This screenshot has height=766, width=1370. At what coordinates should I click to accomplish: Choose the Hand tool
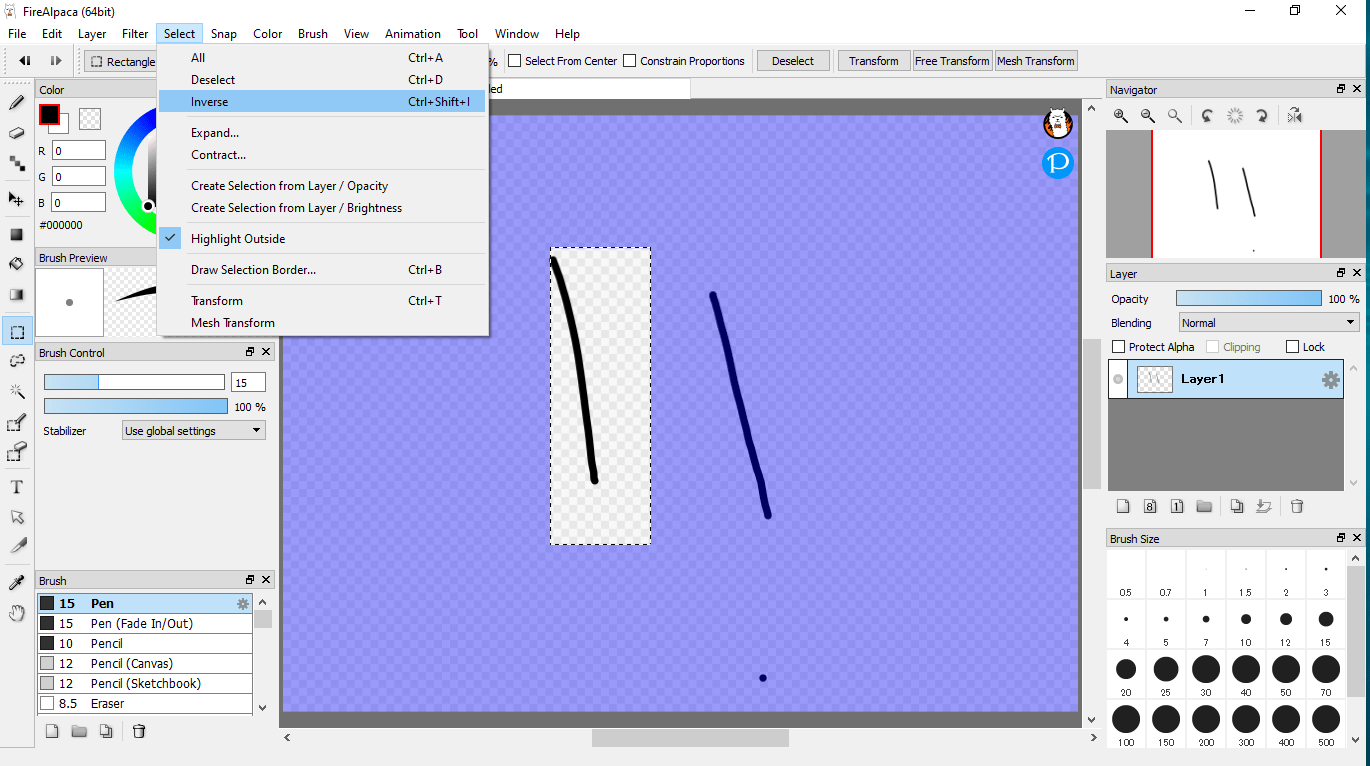pyautogui.click(x=16, y=613)
